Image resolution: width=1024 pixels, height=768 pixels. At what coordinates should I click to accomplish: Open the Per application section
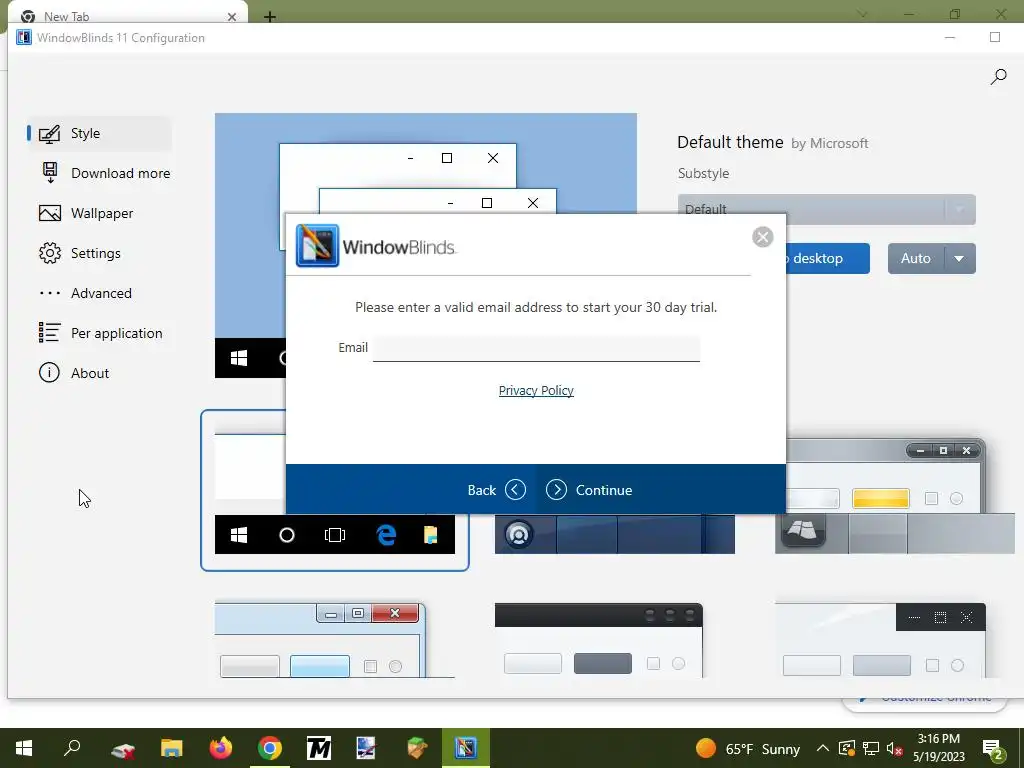[101, 333]
